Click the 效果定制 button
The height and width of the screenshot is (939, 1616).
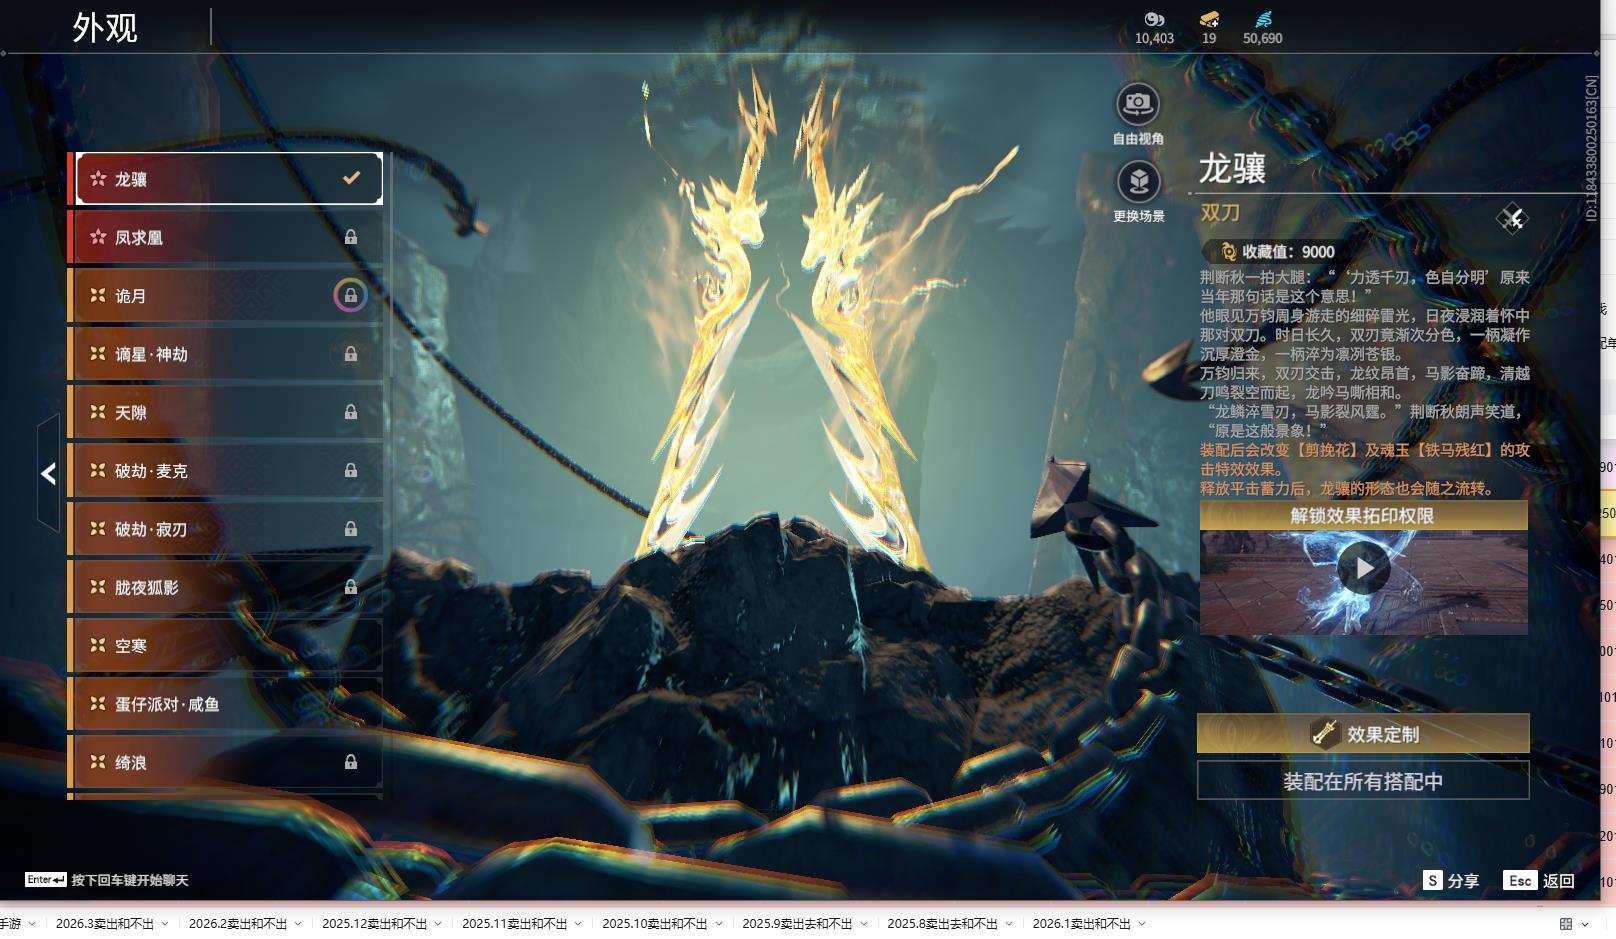[1362, 734]
